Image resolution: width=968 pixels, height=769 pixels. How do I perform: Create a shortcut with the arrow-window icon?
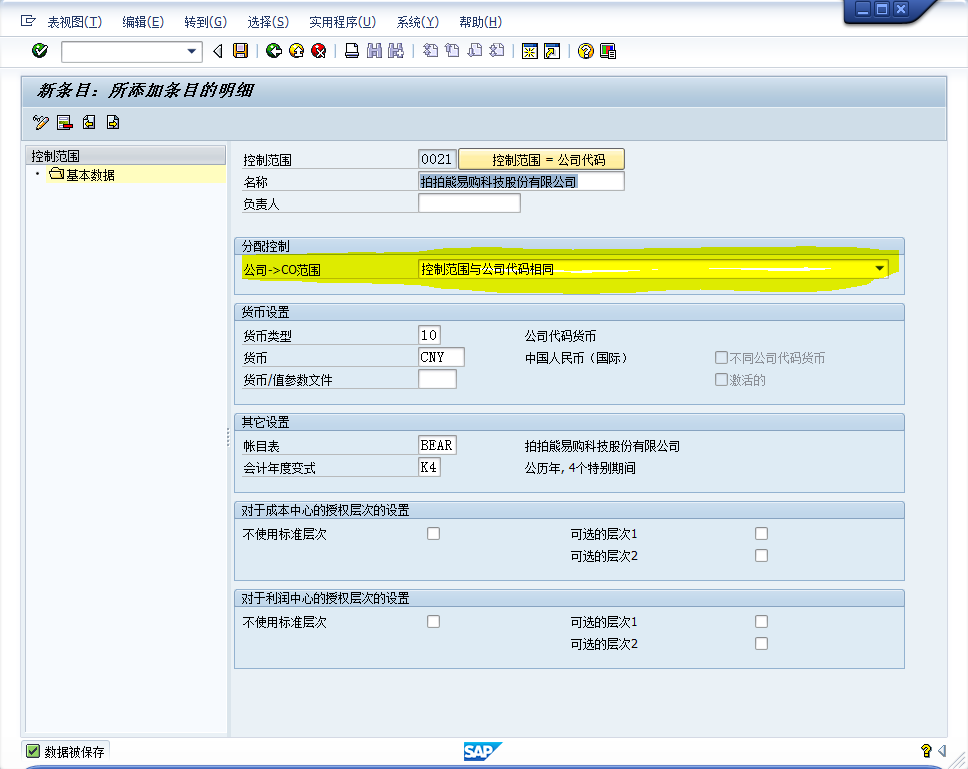pyautogui.click(x=552, y=51)
